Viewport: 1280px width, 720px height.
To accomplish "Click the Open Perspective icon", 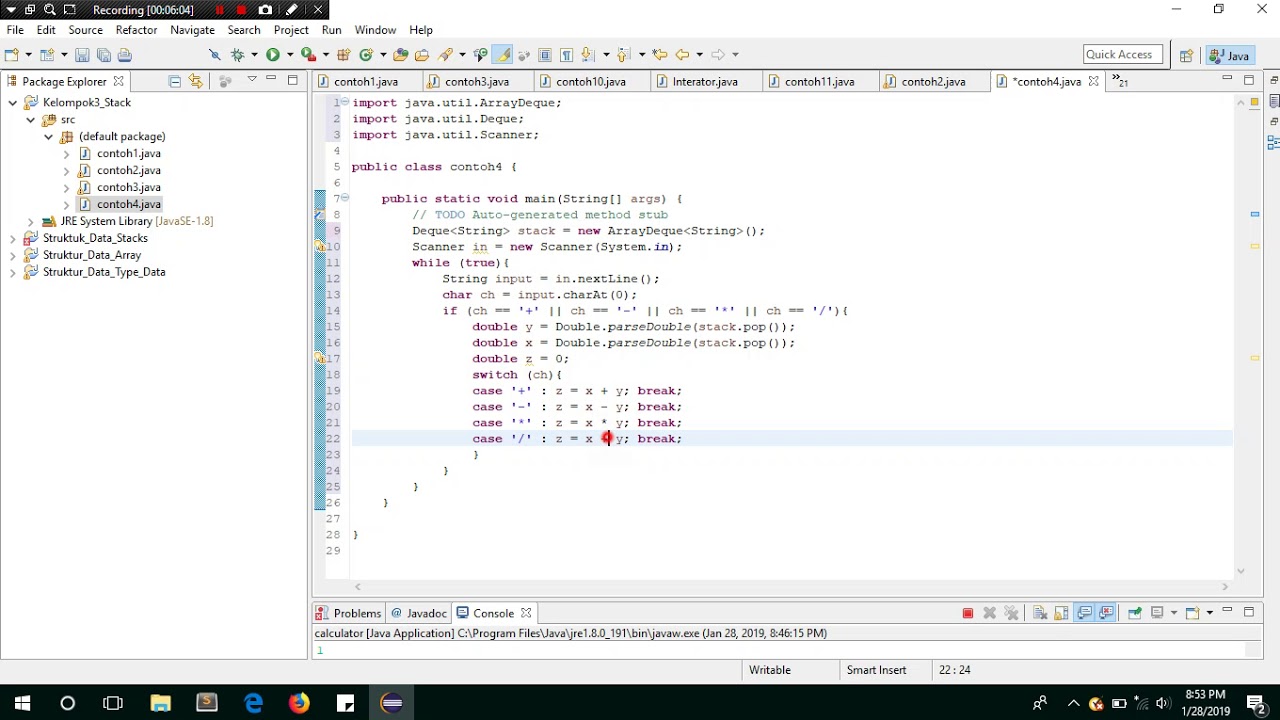I will pyautogui.click(x=1186, y=55).
